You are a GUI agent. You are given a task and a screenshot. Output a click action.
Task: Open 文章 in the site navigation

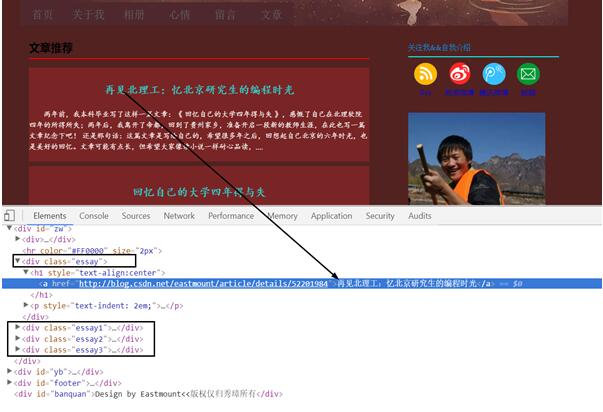coord(272,15)
